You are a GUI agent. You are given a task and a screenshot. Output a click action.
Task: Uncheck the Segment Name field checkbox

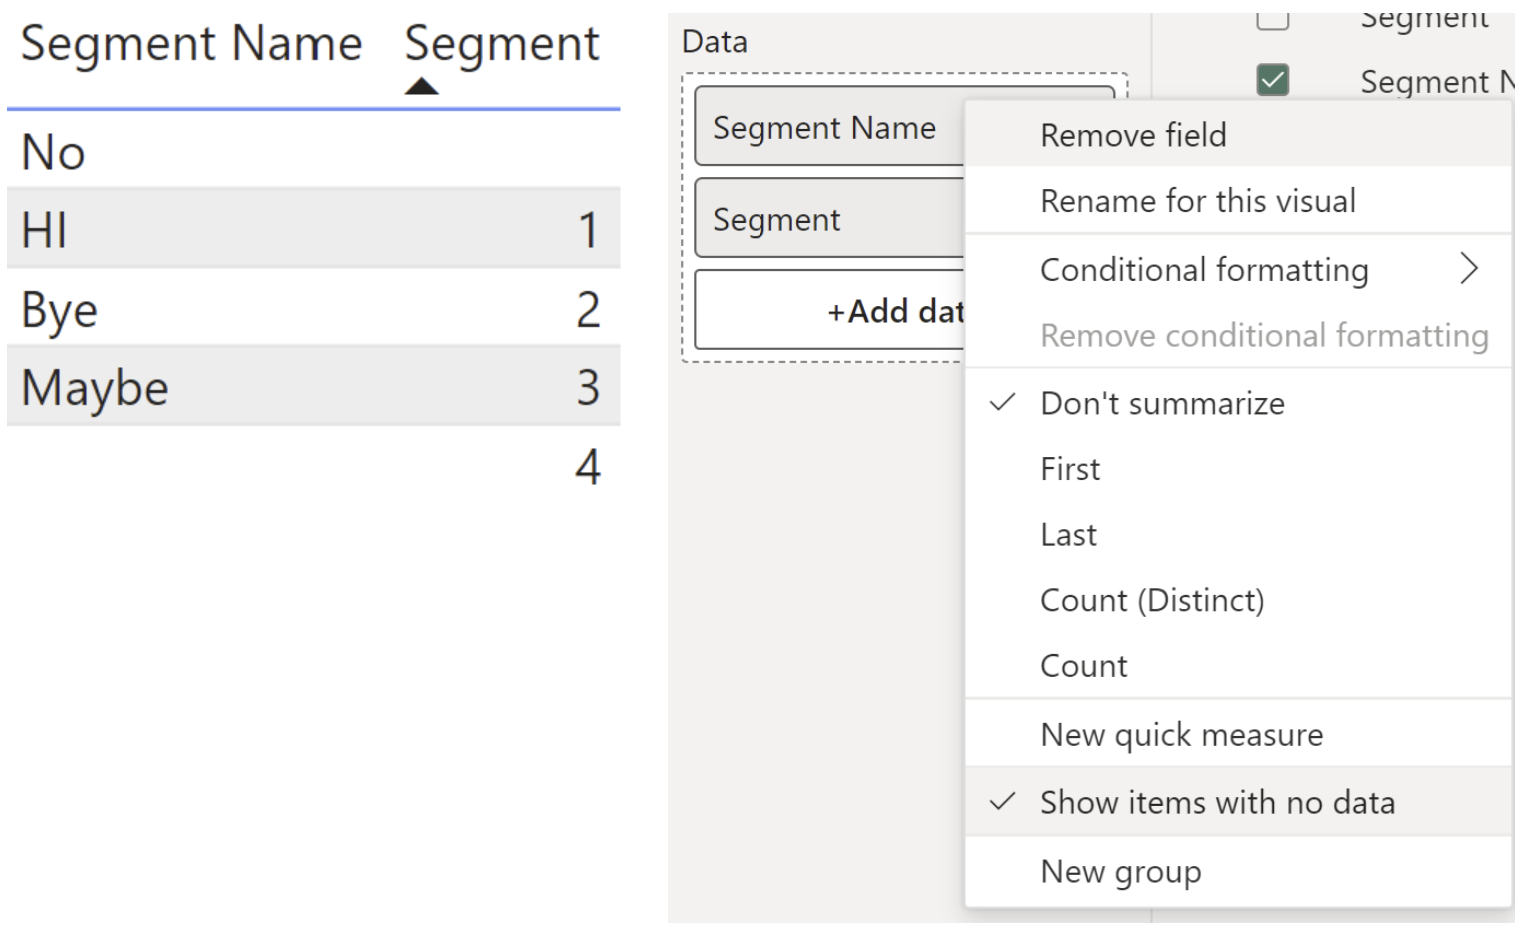(1272, 80)
